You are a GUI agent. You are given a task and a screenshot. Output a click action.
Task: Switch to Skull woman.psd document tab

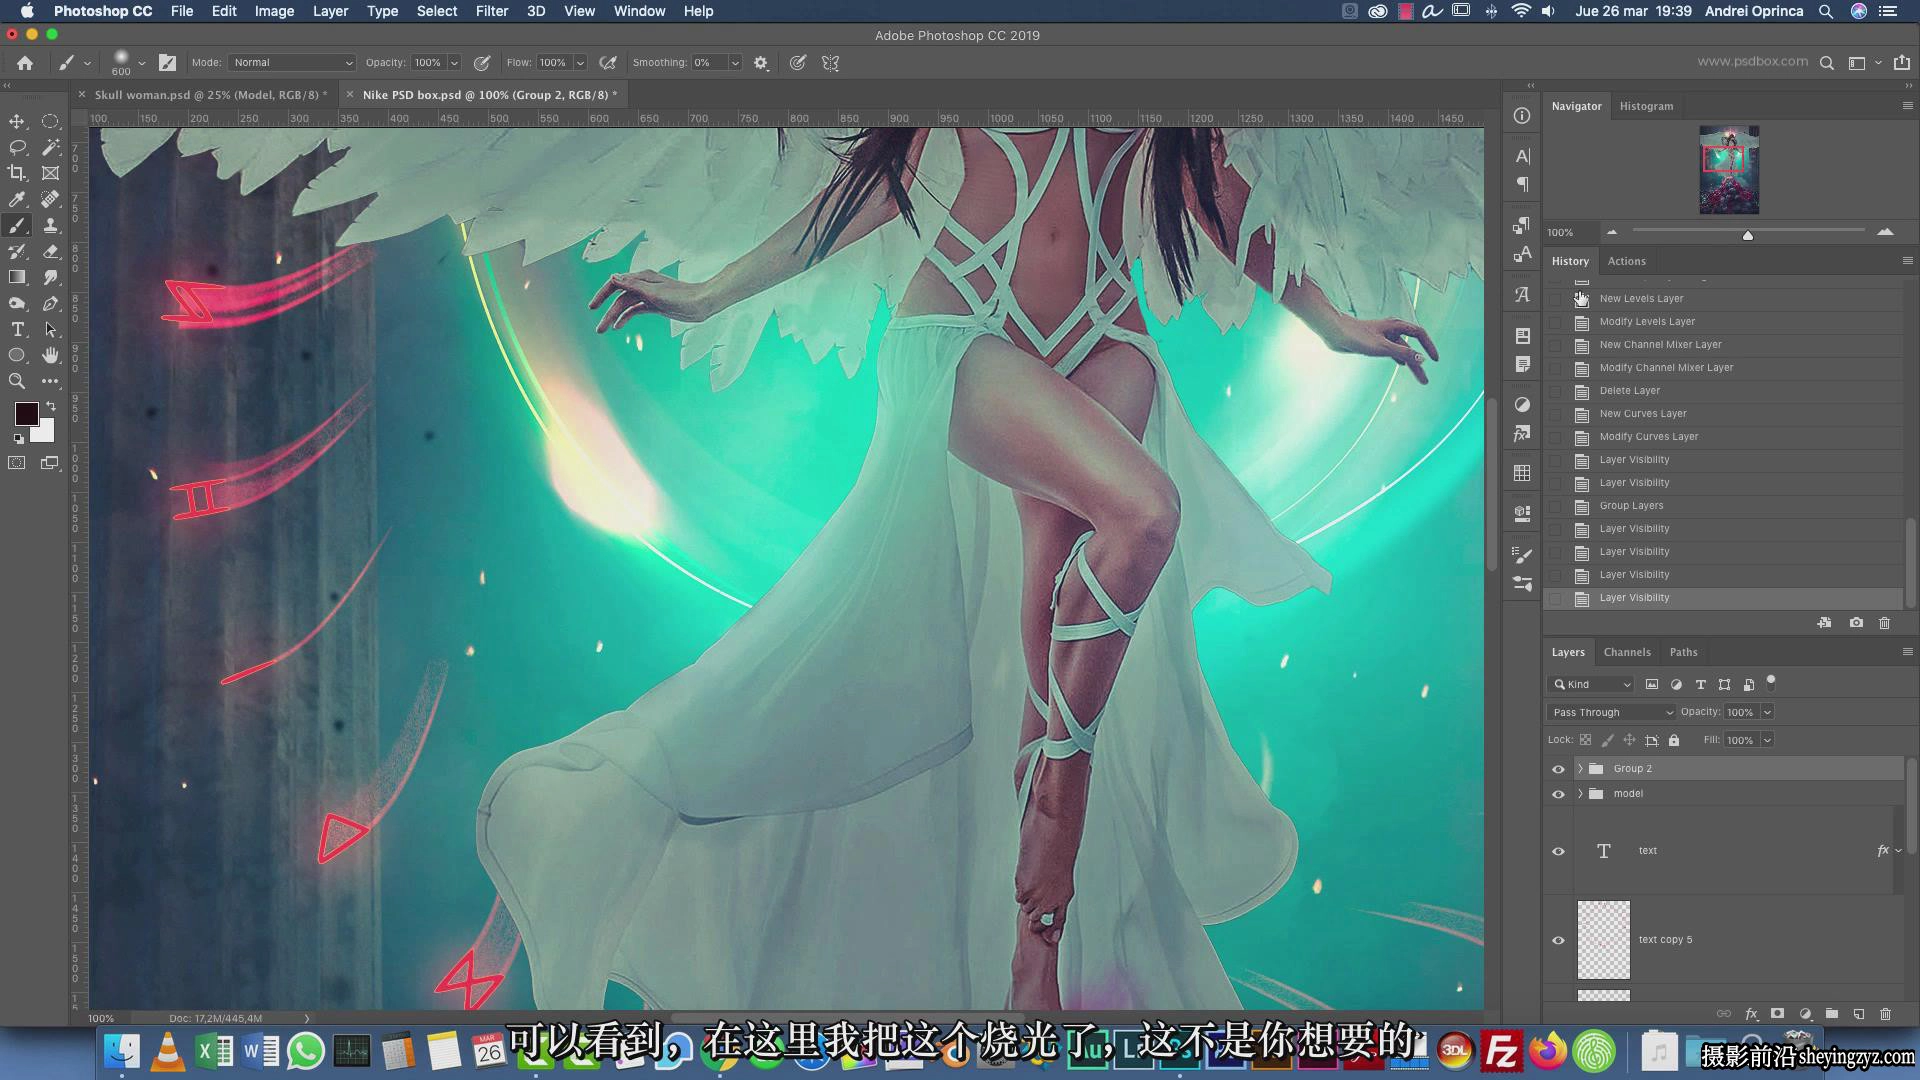[211, 95]
